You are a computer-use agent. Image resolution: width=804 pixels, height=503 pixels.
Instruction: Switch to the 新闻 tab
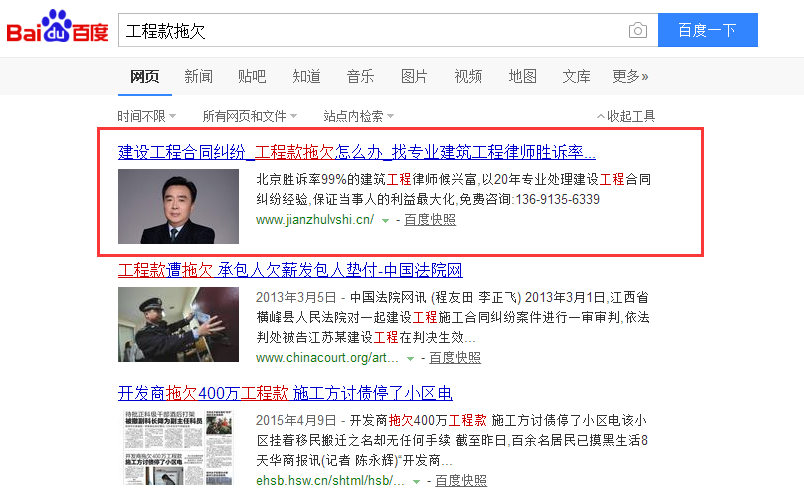click(x=198, y=76)
